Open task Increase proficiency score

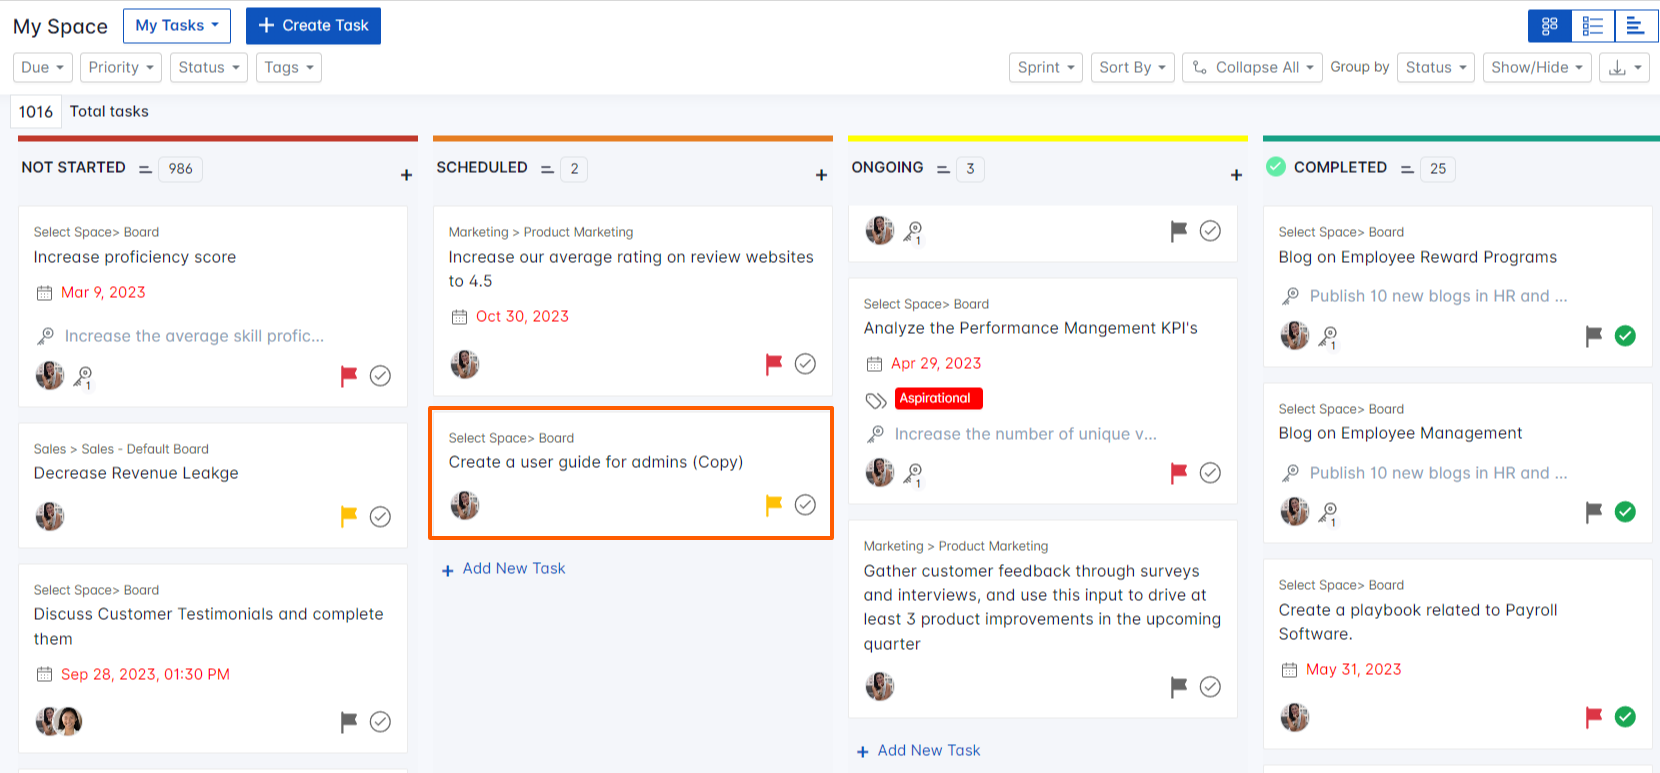[135, 257]
